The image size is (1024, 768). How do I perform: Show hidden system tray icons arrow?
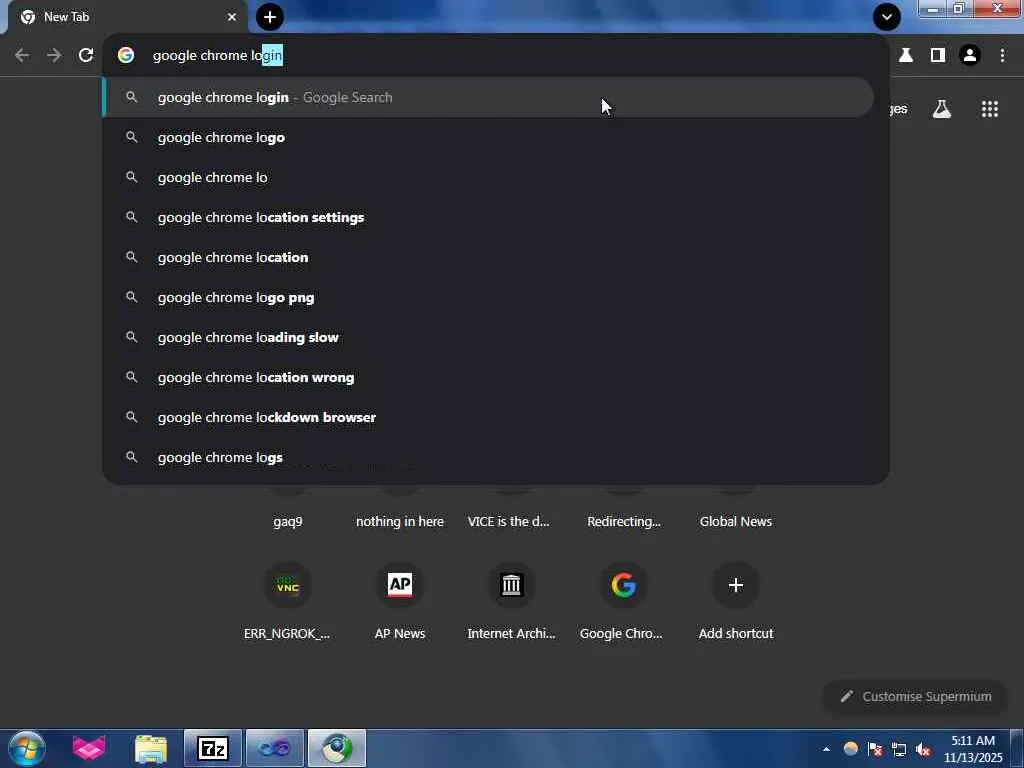(x=827, y=749)
